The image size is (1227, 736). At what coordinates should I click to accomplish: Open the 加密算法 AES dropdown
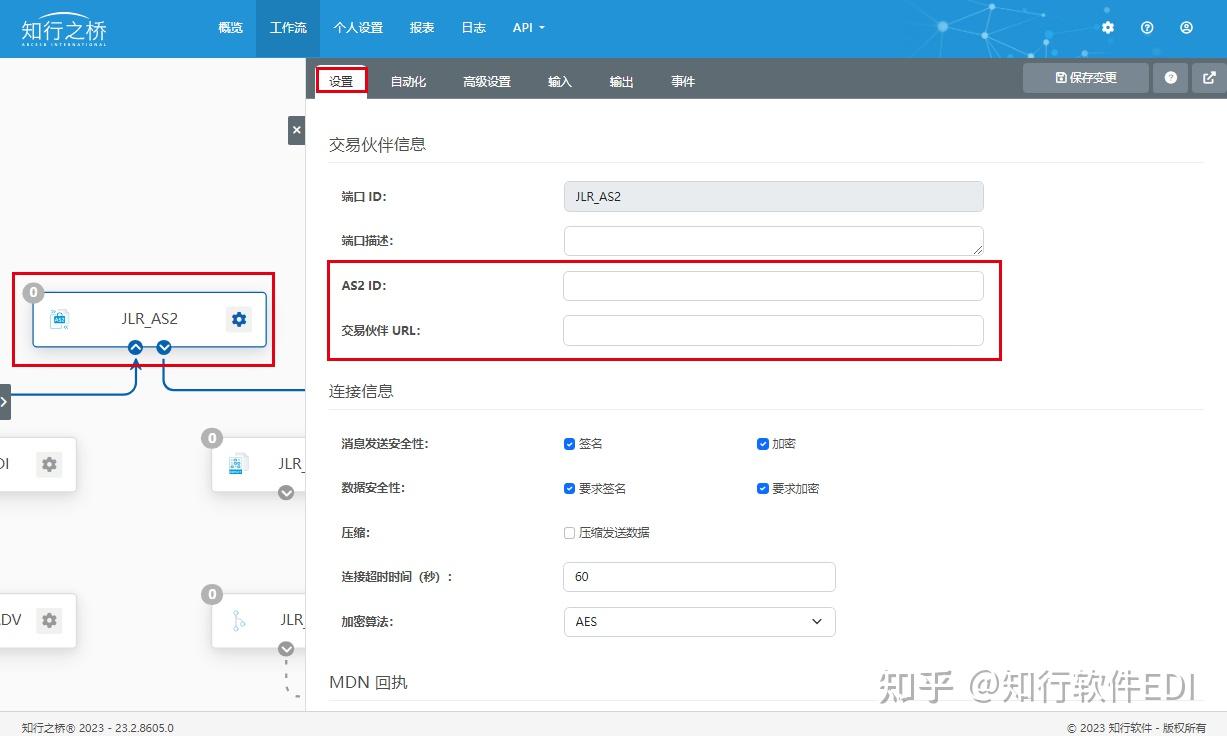pos(698,621)
